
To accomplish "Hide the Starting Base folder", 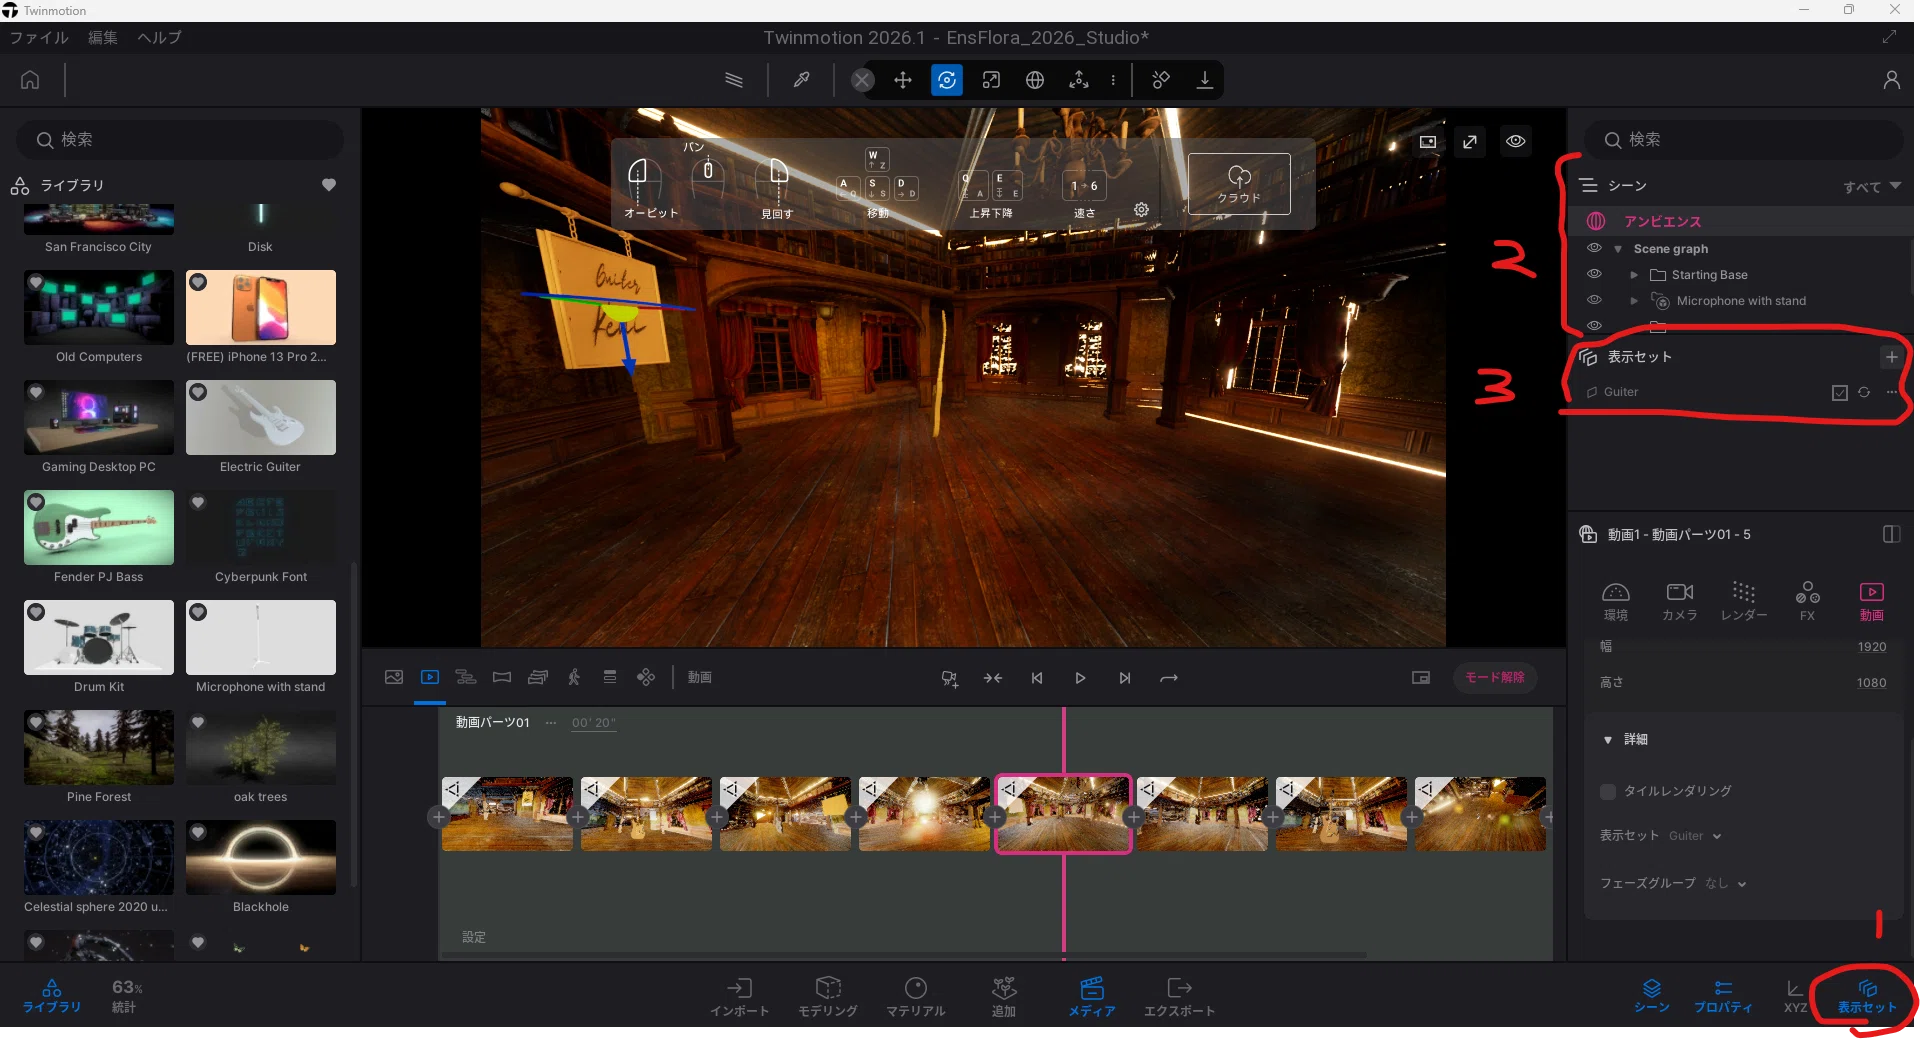I will click(1594, 274).
